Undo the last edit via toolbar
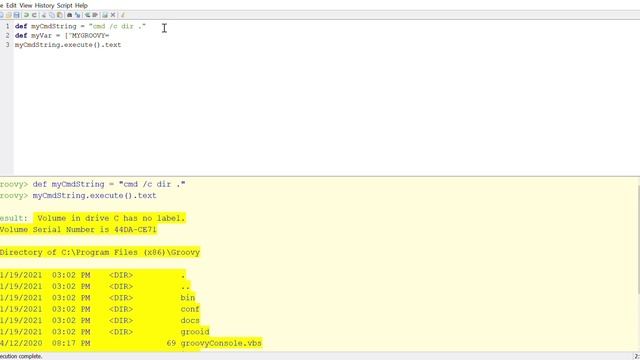This screenshot has height=360, width=640. pyautogui.click(x=26, y=15)
